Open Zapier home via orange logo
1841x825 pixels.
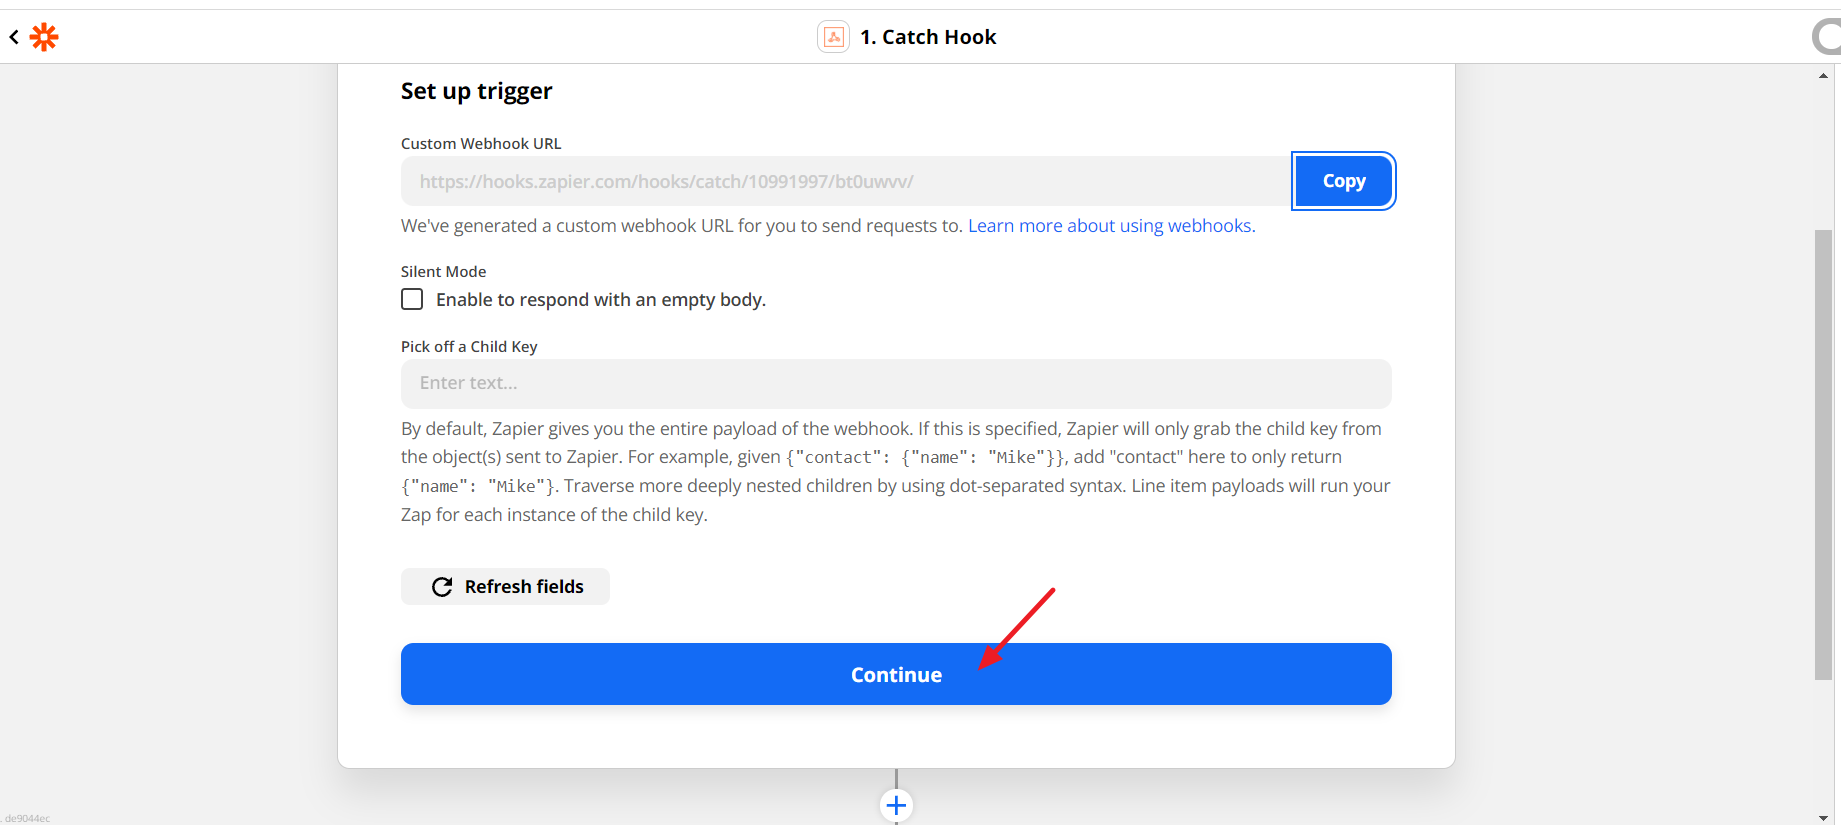coord(44,37)
